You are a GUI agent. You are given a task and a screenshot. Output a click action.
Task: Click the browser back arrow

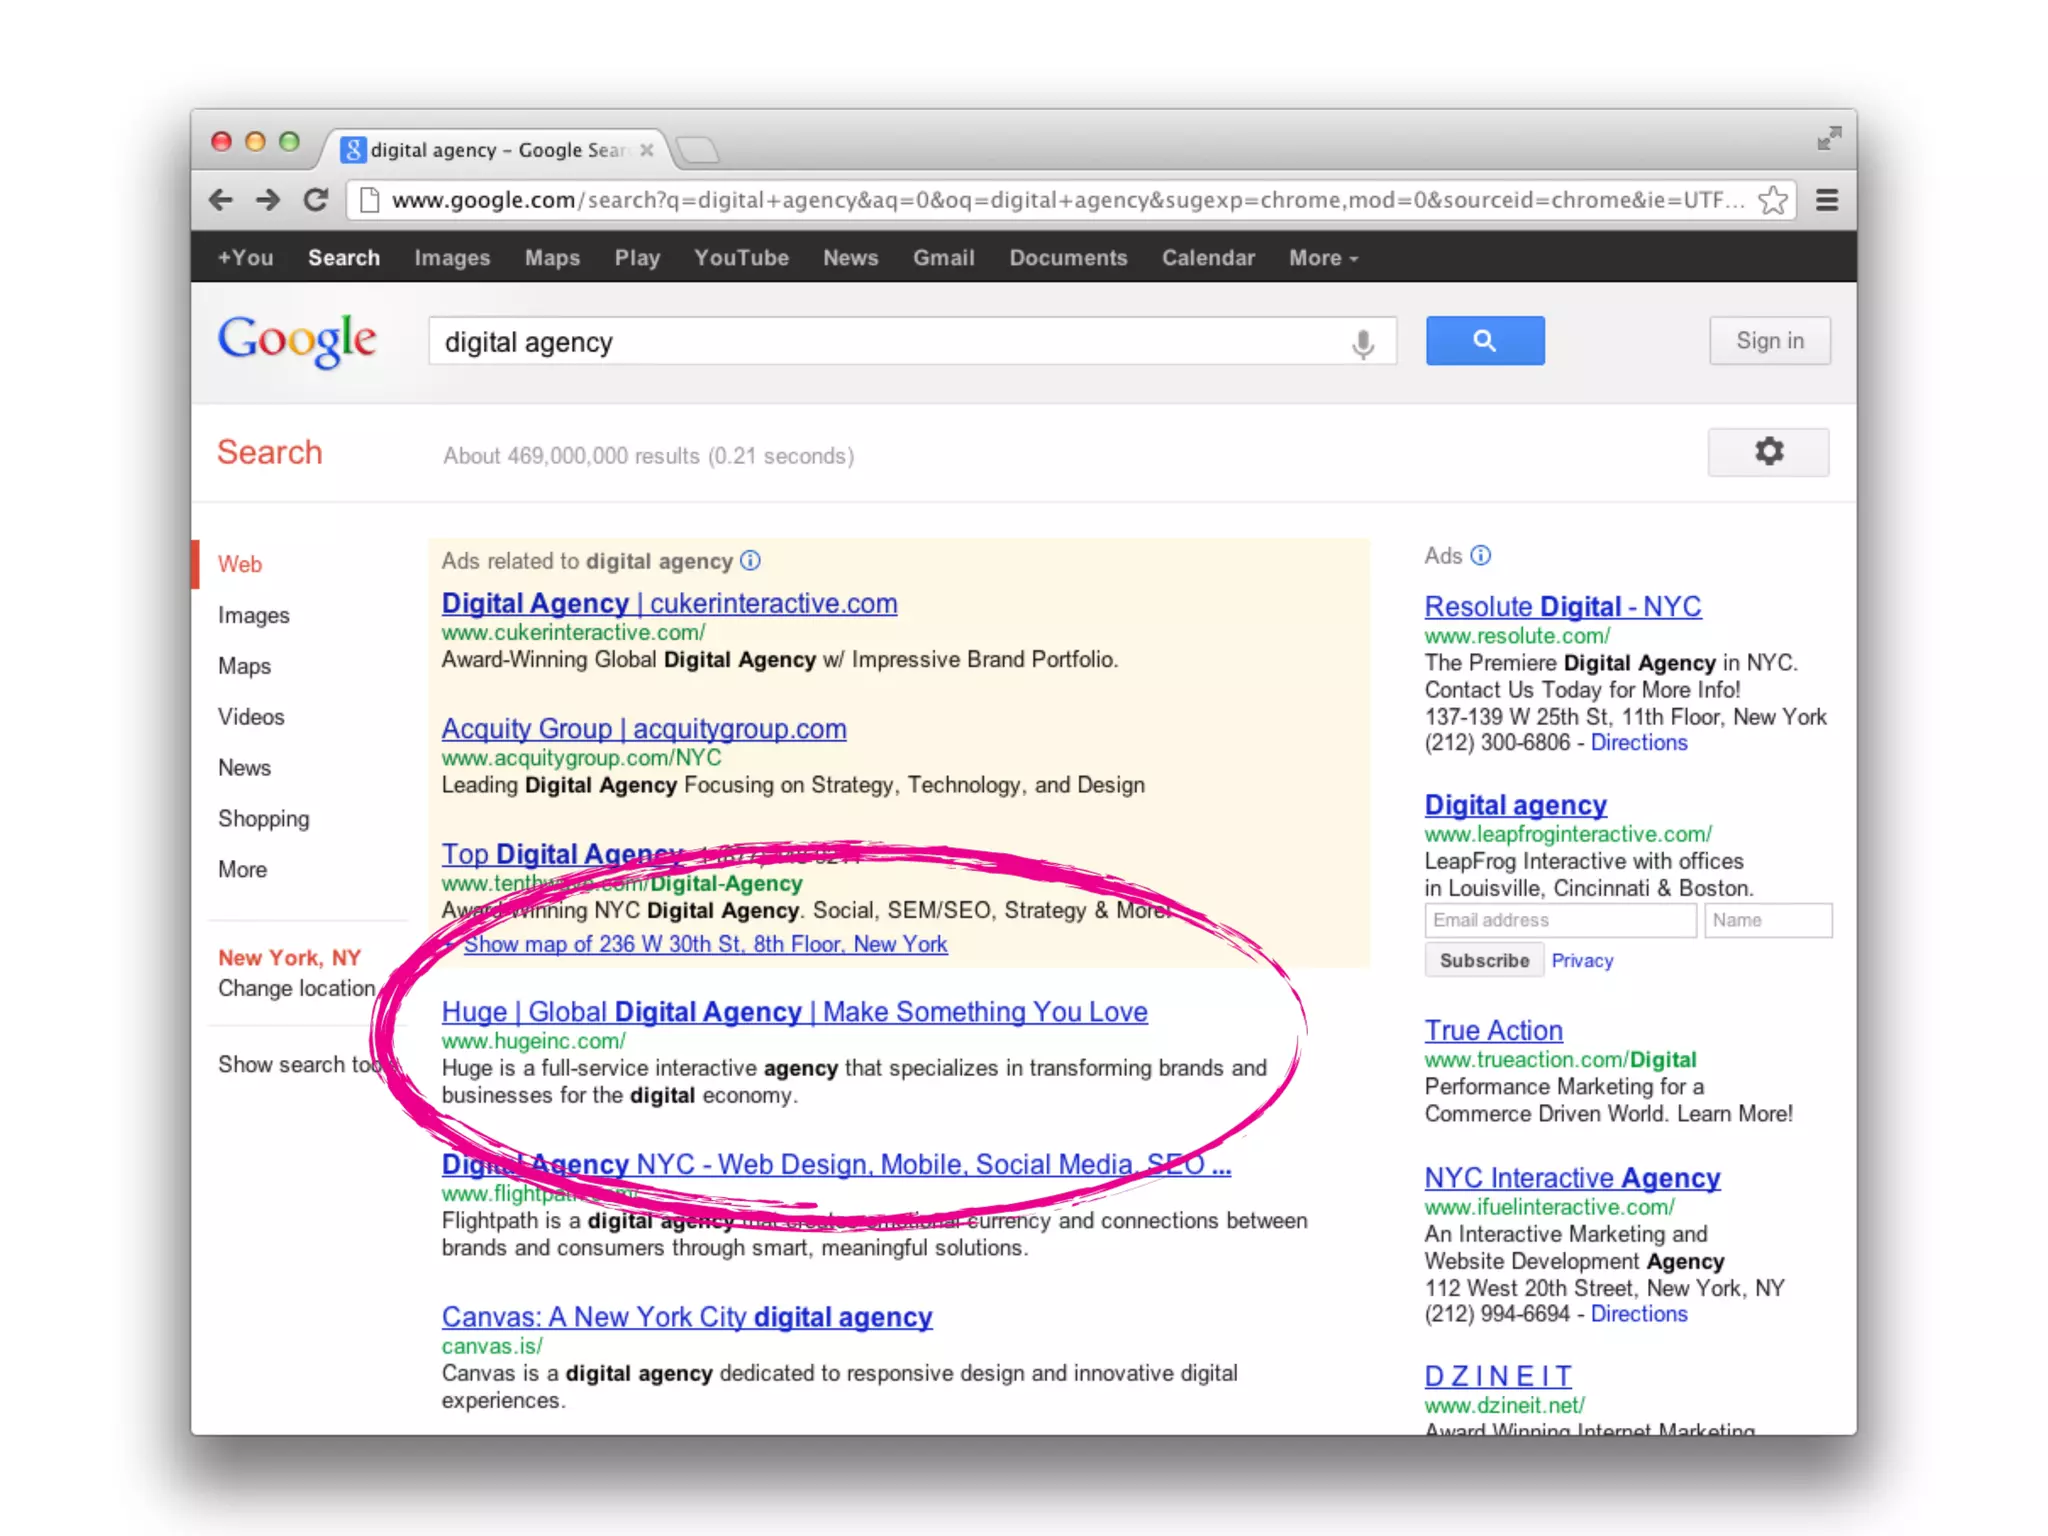pos(221,200)
